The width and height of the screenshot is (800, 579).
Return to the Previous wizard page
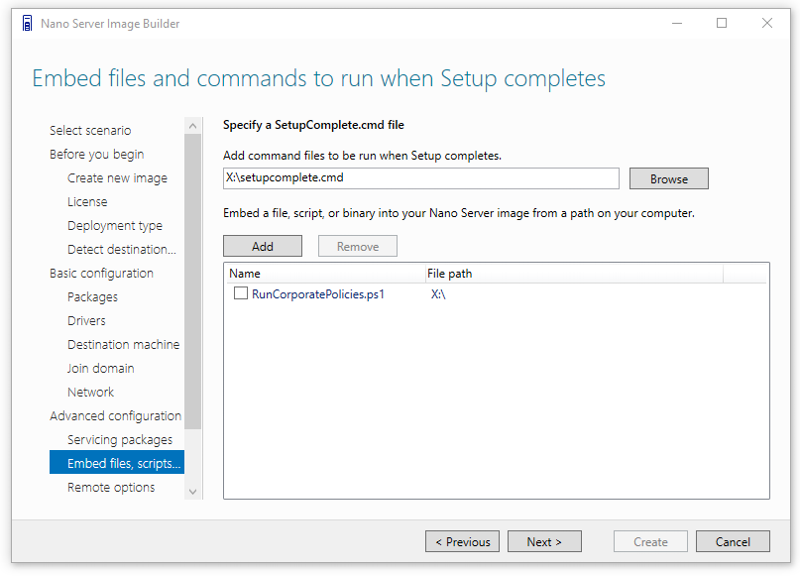[x=462, y=542]
